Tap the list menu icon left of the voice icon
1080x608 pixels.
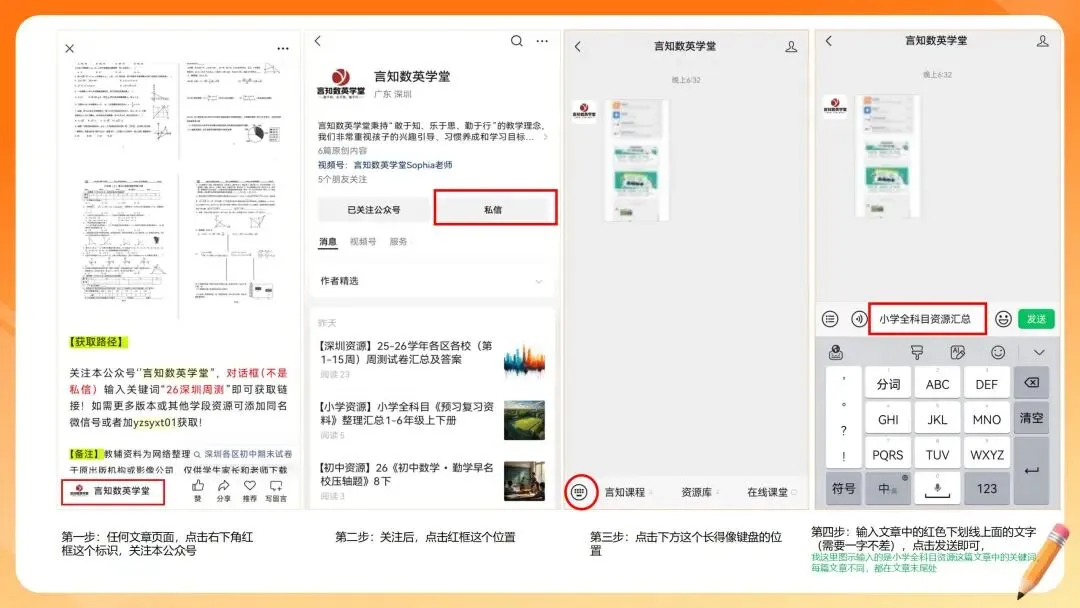(x=830, y=319)
